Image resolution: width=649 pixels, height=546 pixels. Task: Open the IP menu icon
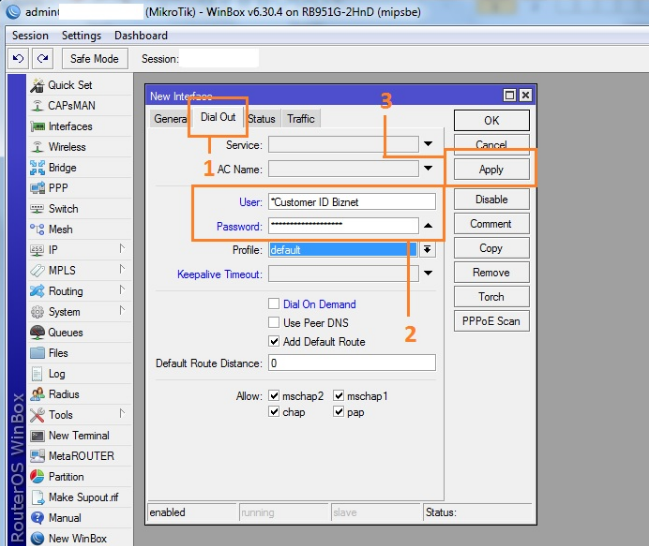click(x=37, y=250)
